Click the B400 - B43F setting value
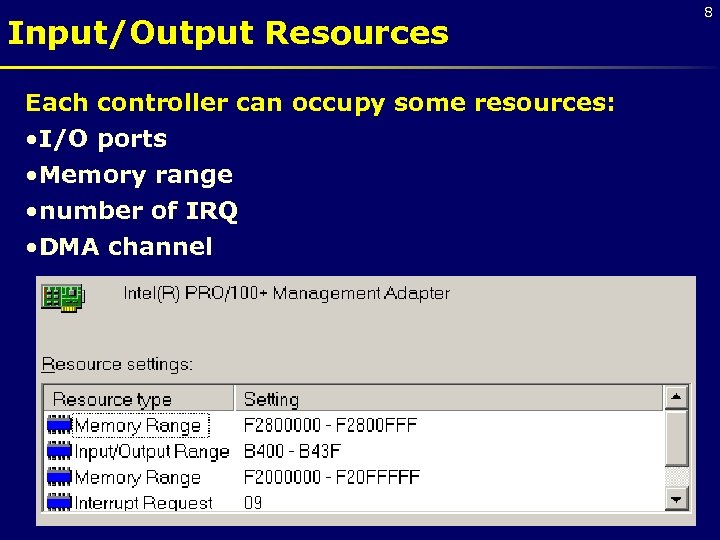Viewport: 720px width, 540px height. point(292,451)
